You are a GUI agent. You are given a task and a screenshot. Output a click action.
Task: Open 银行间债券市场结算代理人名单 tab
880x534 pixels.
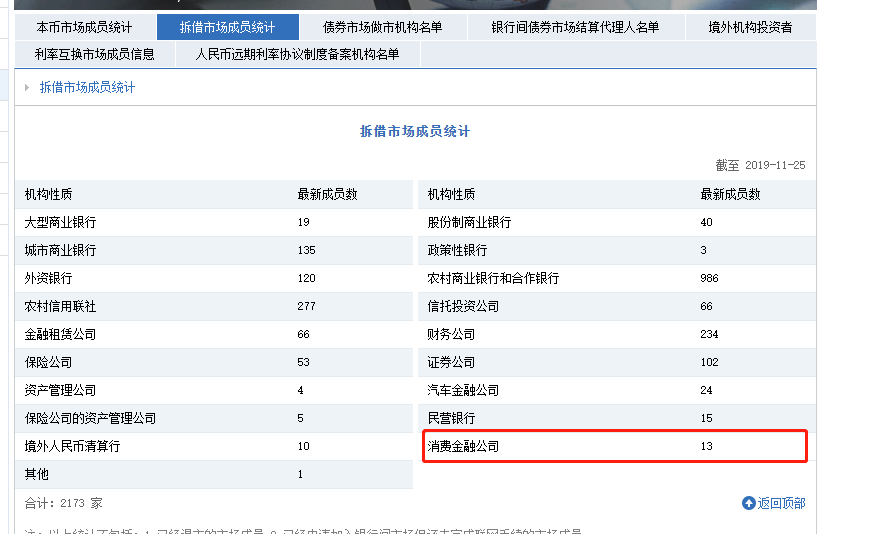click(x=575, y=27)
